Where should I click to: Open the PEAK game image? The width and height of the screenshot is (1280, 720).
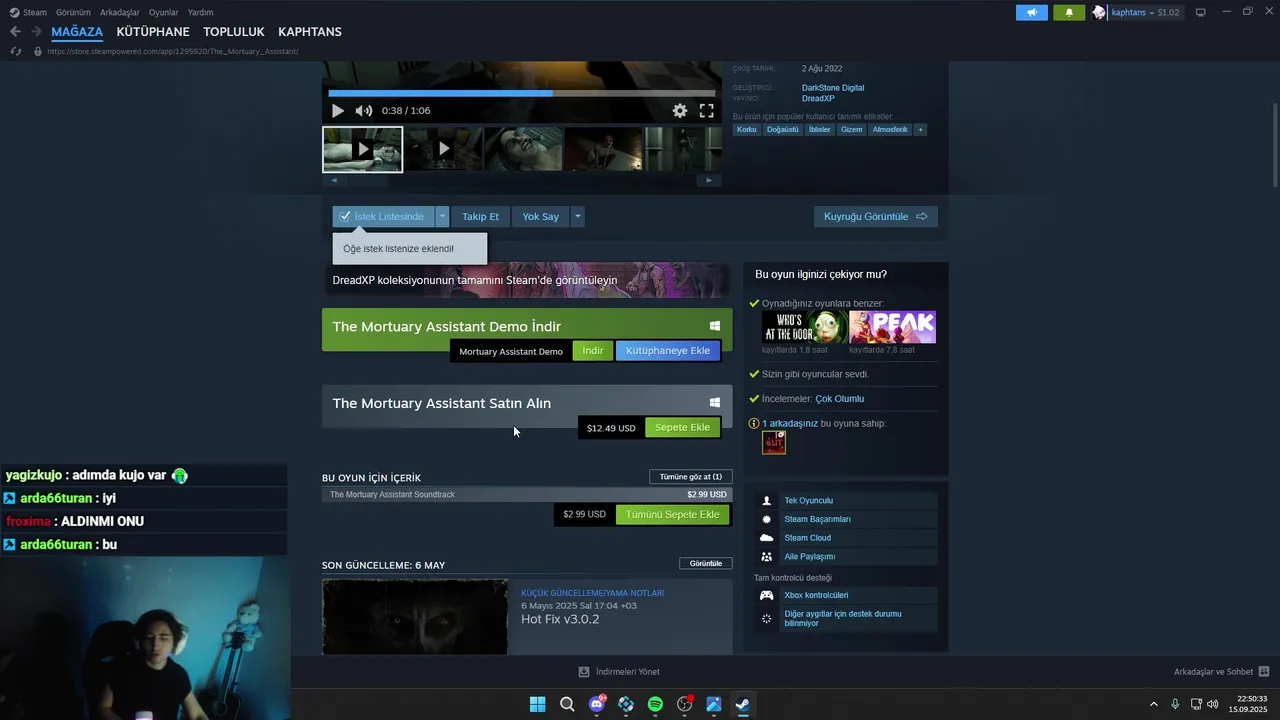click(893, 327)
